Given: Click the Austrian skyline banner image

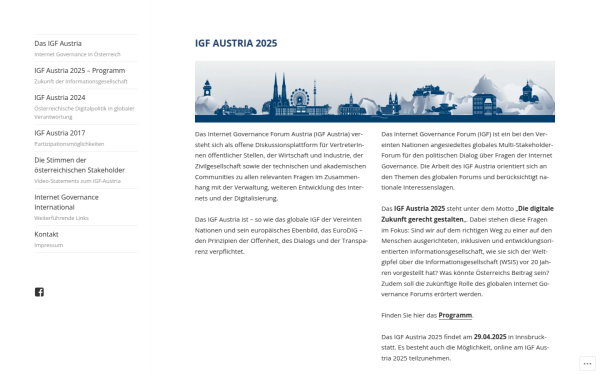Looking at the screenshot, I should tap(375, 91).
